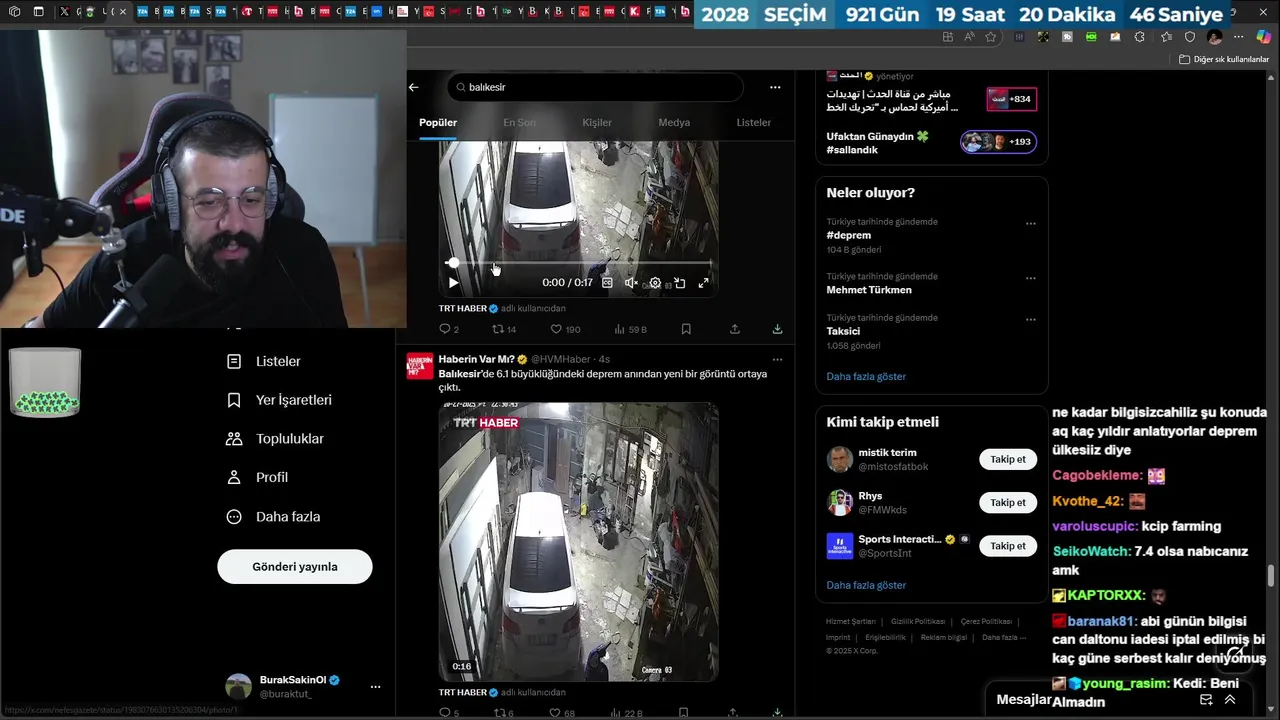
Task: Add page to browser favorites star
Action: click(x=991, y=37)
